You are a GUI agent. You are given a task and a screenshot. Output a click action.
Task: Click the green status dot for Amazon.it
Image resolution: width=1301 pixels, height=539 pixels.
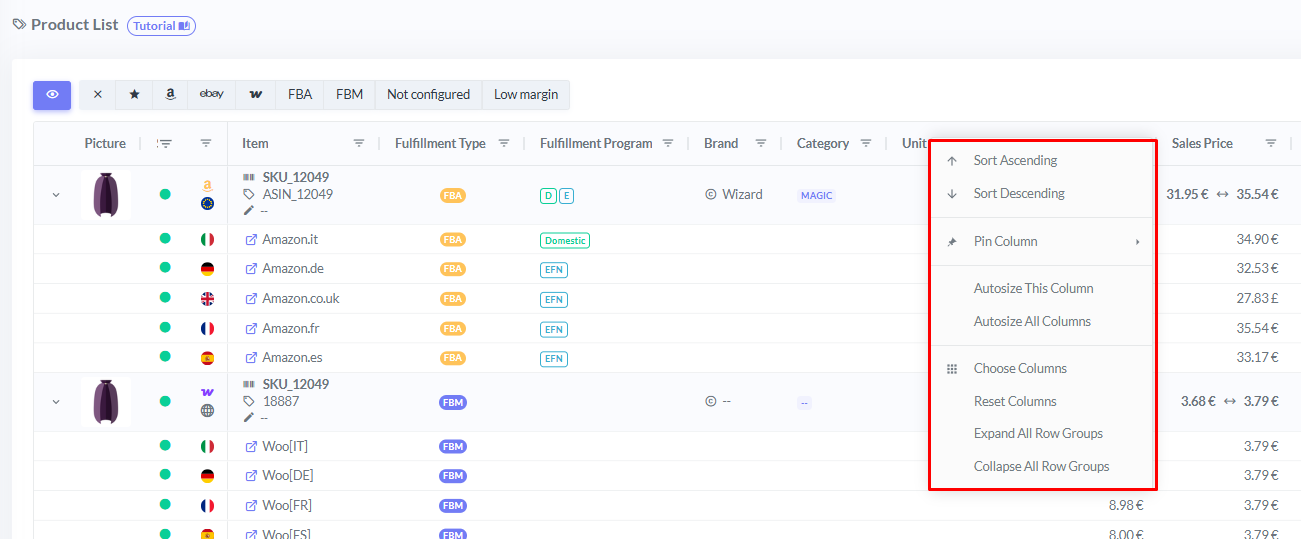click(165, 240)
